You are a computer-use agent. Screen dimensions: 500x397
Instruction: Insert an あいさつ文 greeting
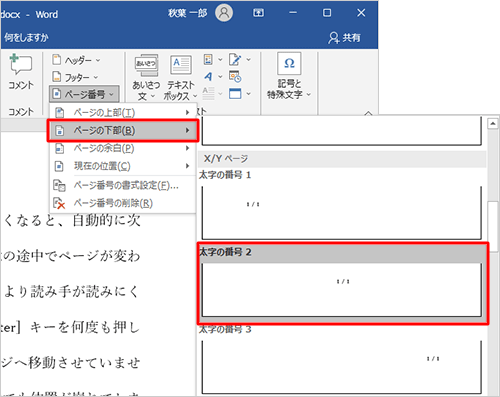146,77
